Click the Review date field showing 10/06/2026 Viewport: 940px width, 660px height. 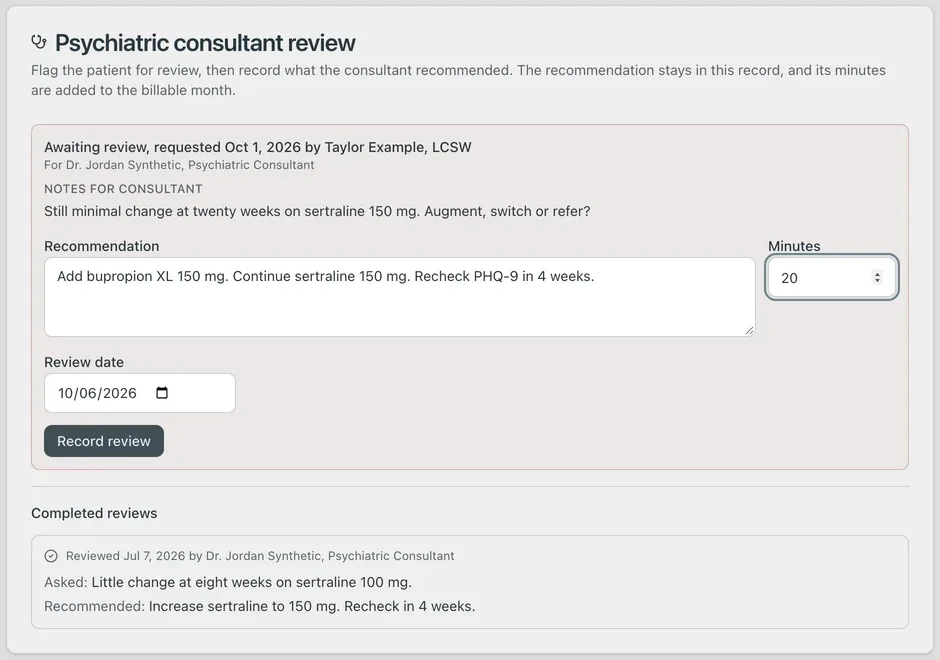coord(140,393)
